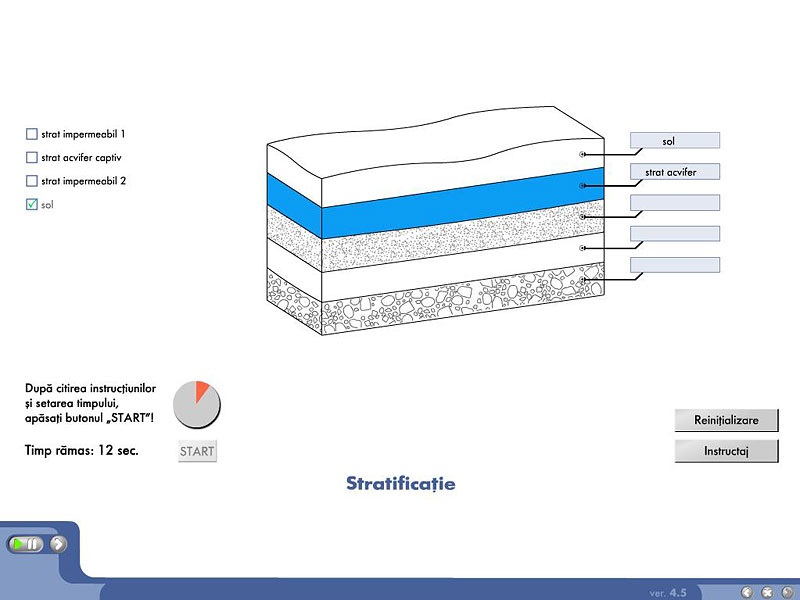Go to previous page using bottom-right arrow
Viewport: 800px width, 600px height.
[x=746, y=592]
